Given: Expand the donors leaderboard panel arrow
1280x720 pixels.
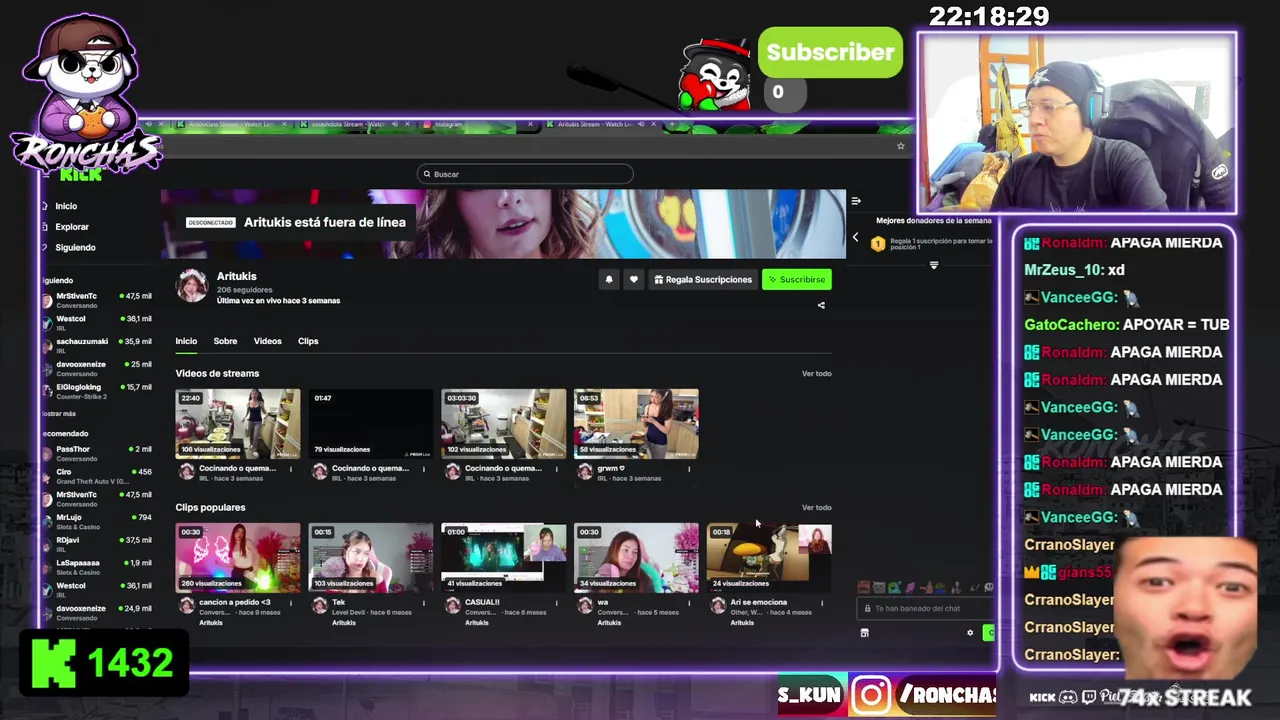Looking at the screenshot, I should (934, 265).
